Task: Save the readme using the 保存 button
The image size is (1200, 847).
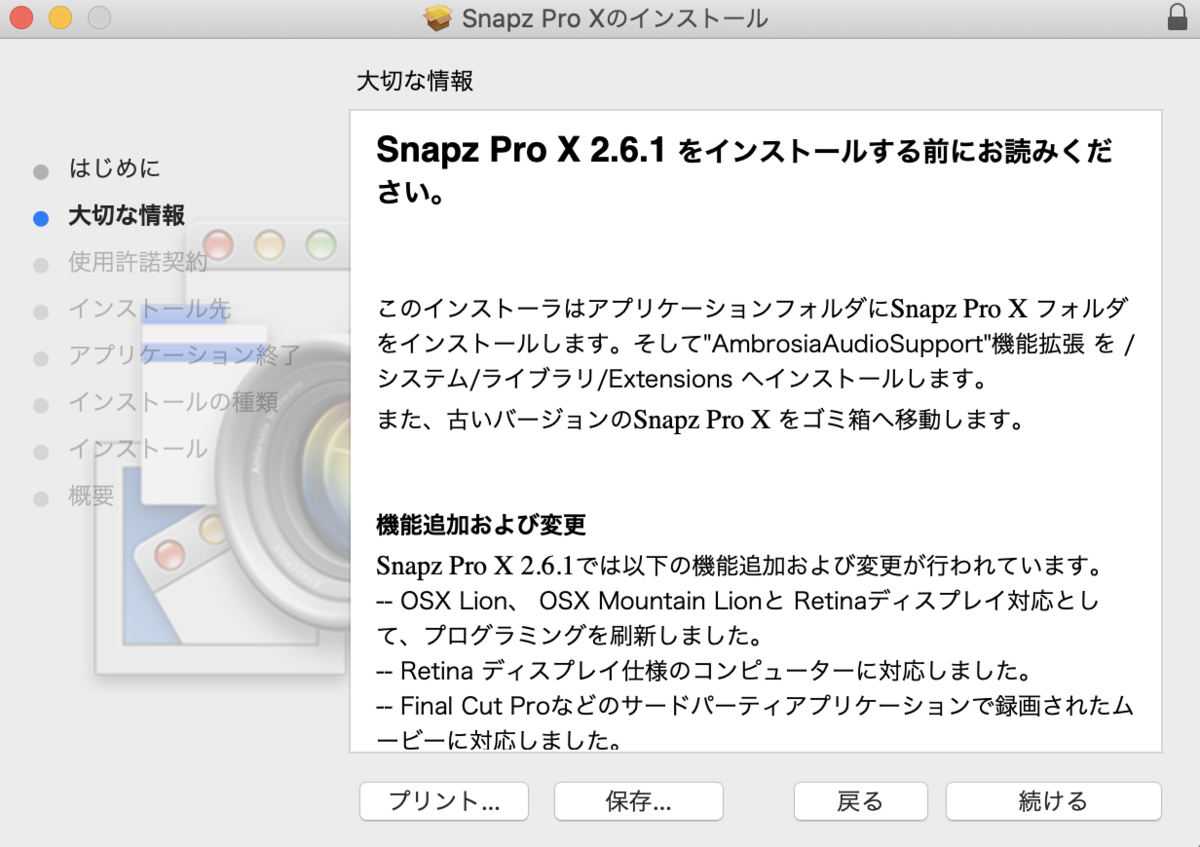Action: pyautogui.click(x=638, y=801)
